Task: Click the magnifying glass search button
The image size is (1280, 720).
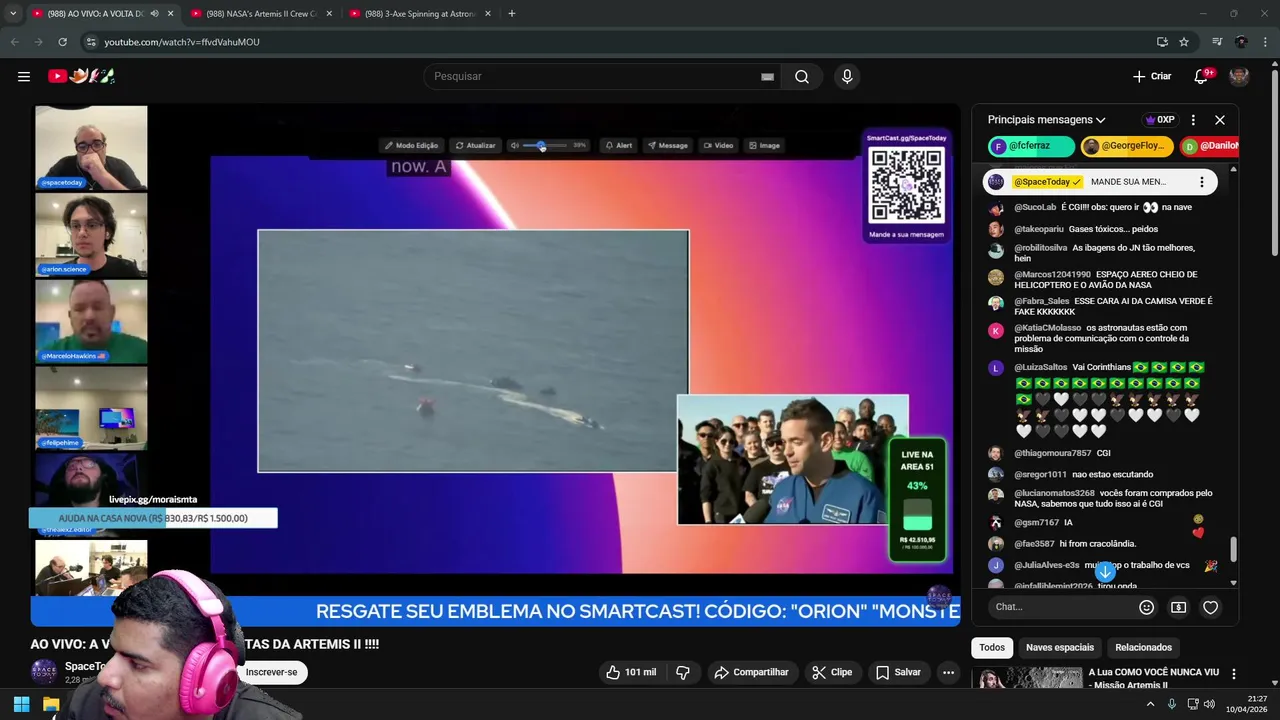Action: point(802,77)
